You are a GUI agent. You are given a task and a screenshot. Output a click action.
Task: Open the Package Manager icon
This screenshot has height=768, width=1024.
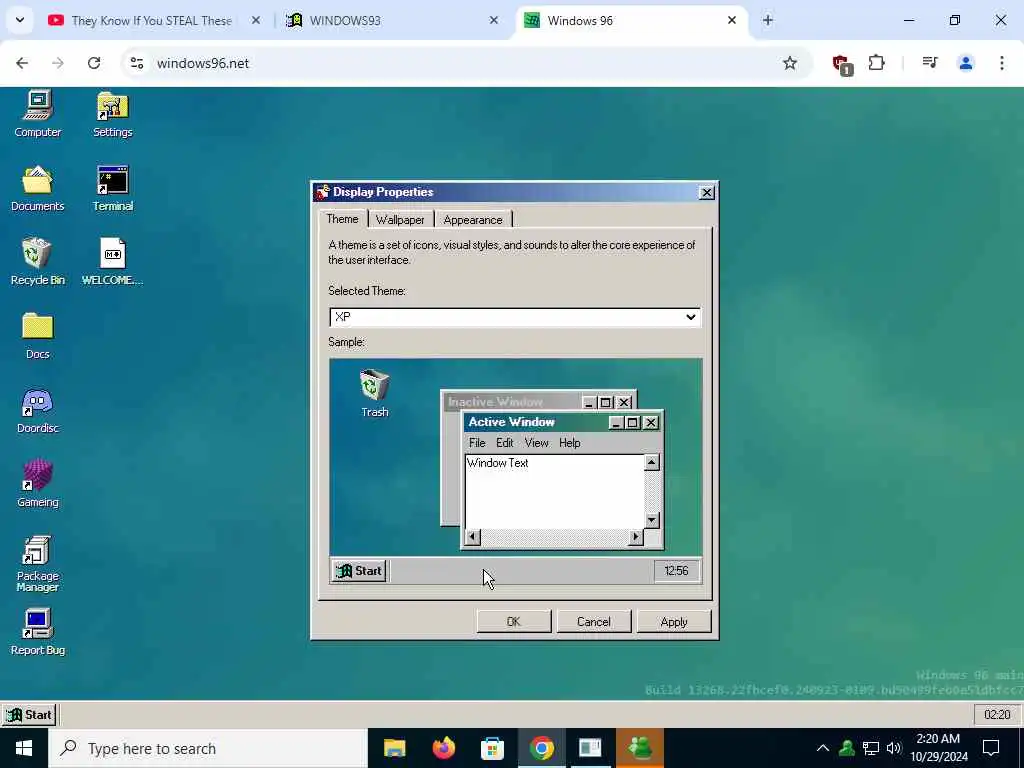click(x=37, y=564)
